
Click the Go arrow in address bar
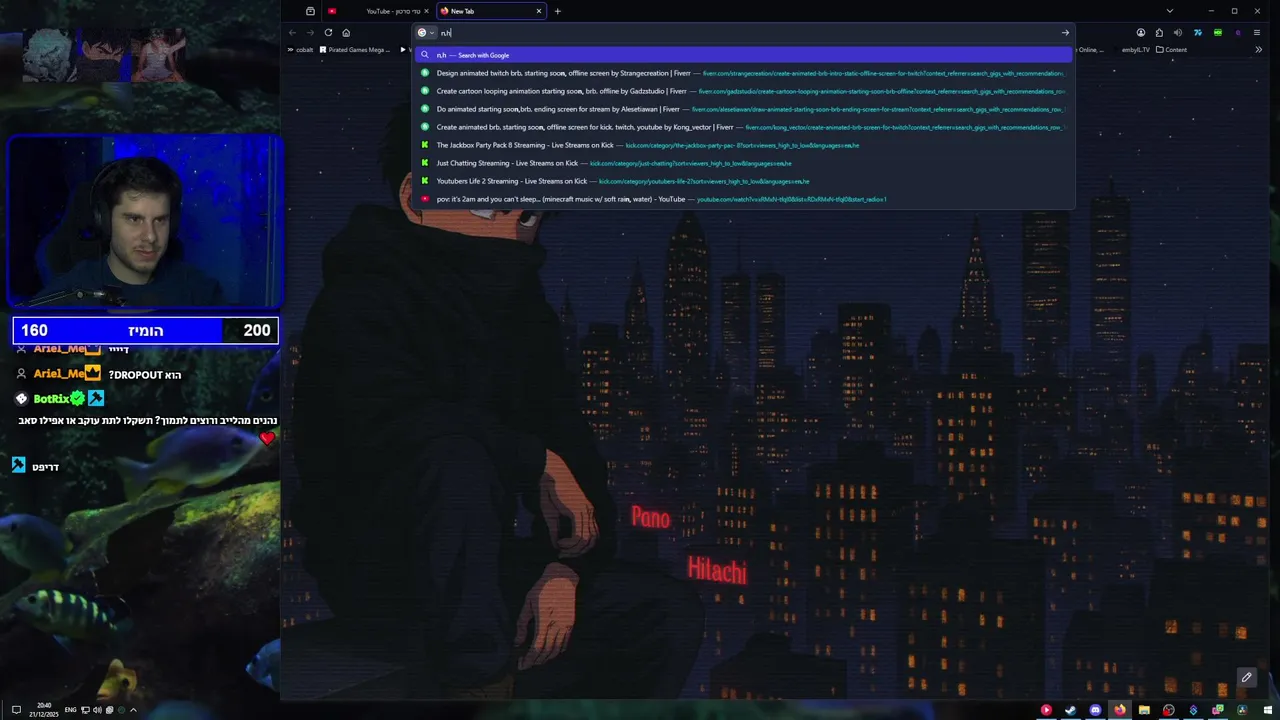tap(1065, 33)
